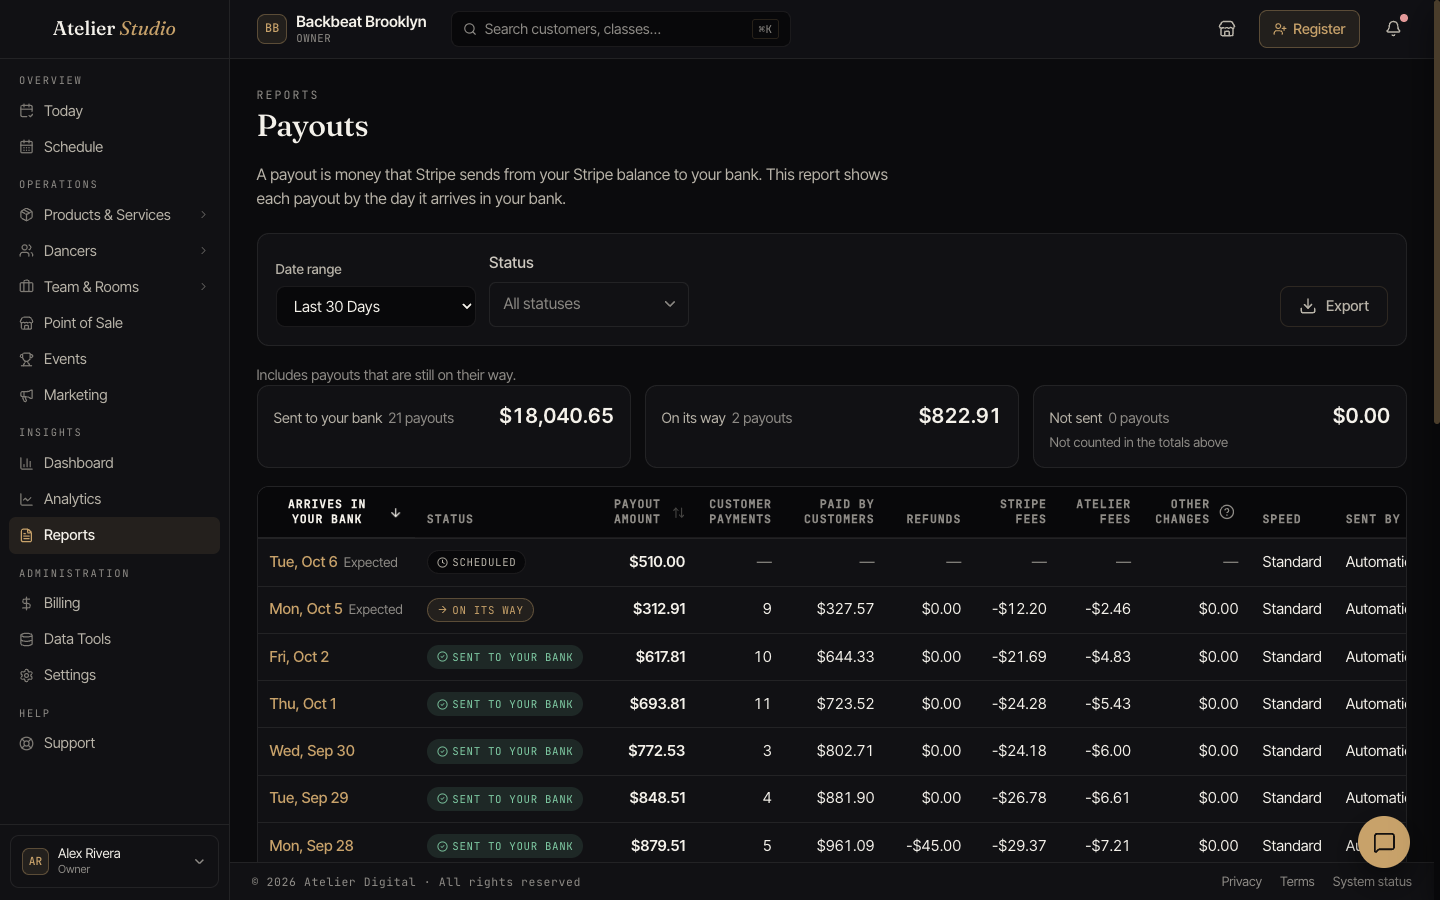Viewport: 1440px width, 900px height.
Task: Click the Stripe Fees column header
Action: point(1023,512)
